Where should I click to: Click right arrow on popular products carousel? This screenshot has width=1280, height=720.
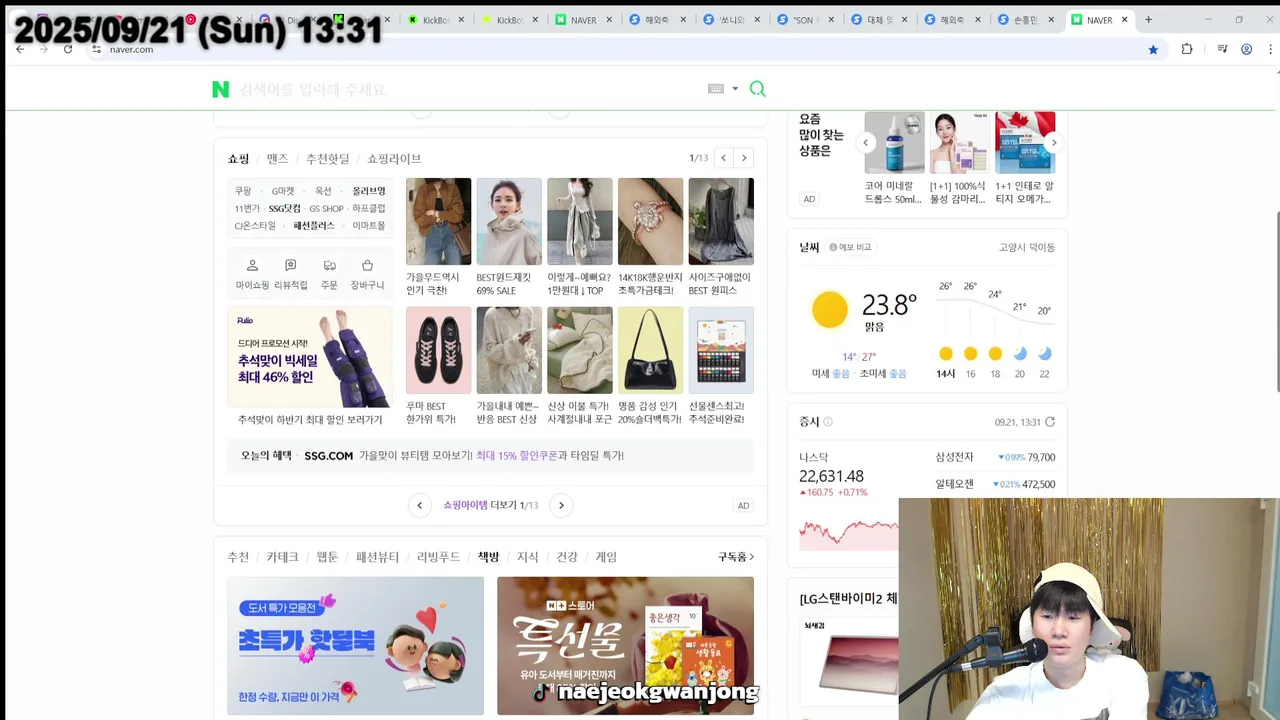tap(1053, 142)
